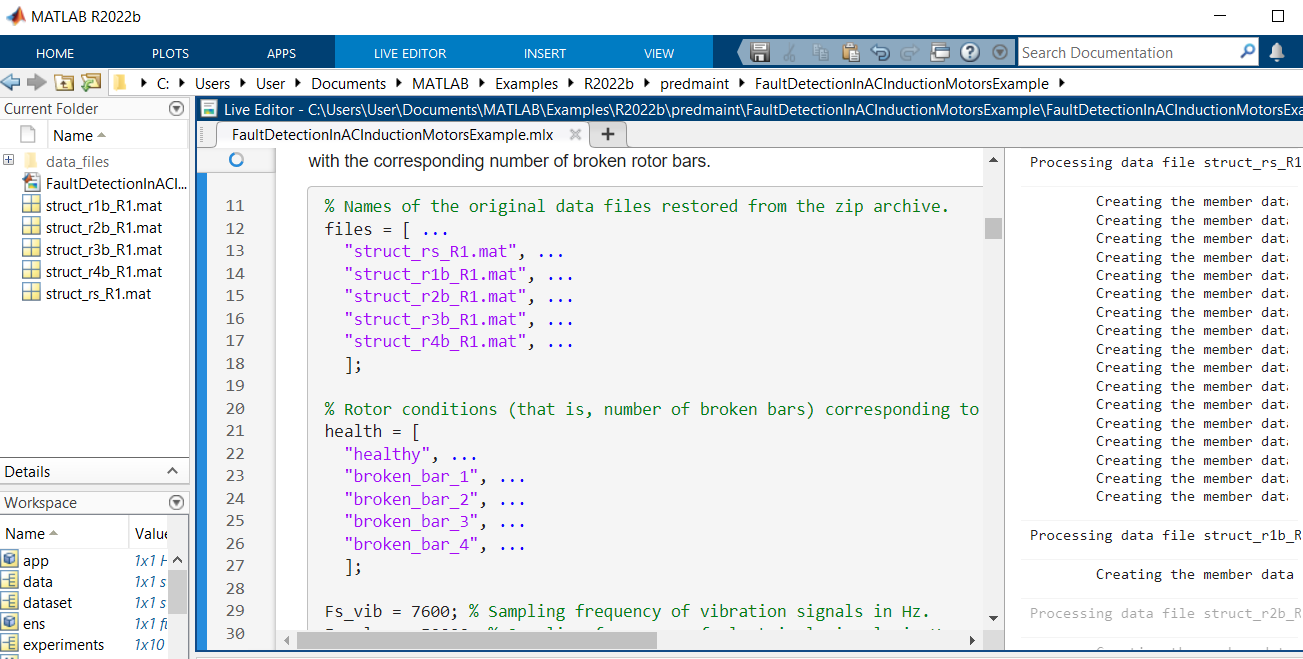Expand the data_files folder tree node
The width and height of the screenshot is (1303, 659).
[8, 160]
